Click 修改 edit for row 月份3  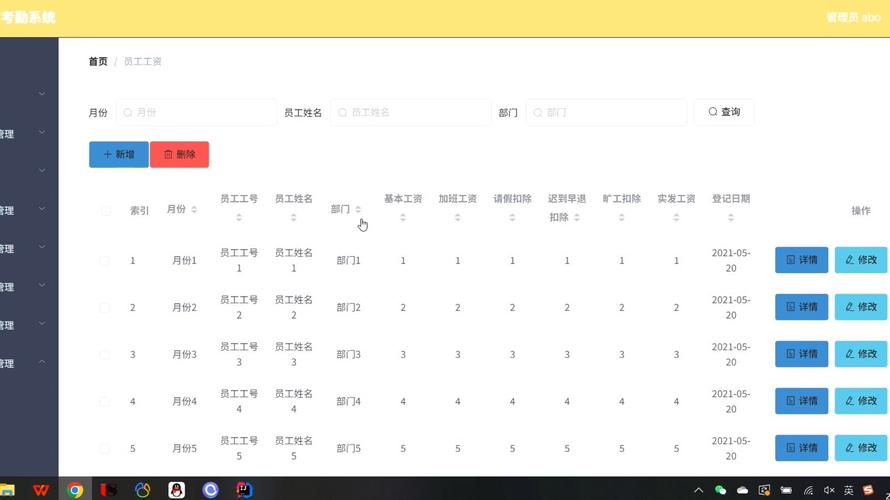861,354
